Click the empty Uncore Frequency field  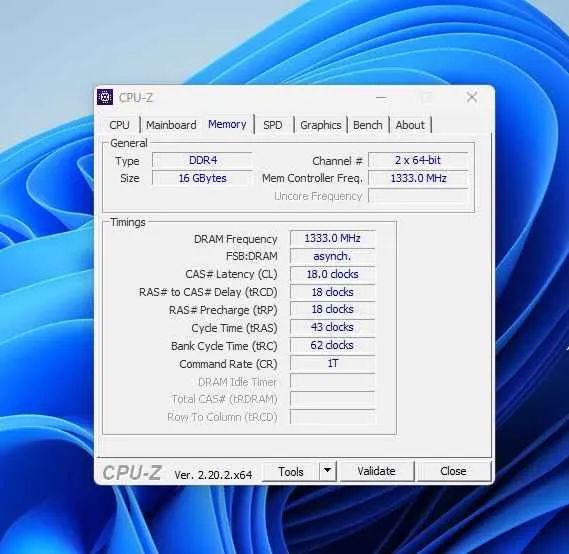tap(418, 196)
